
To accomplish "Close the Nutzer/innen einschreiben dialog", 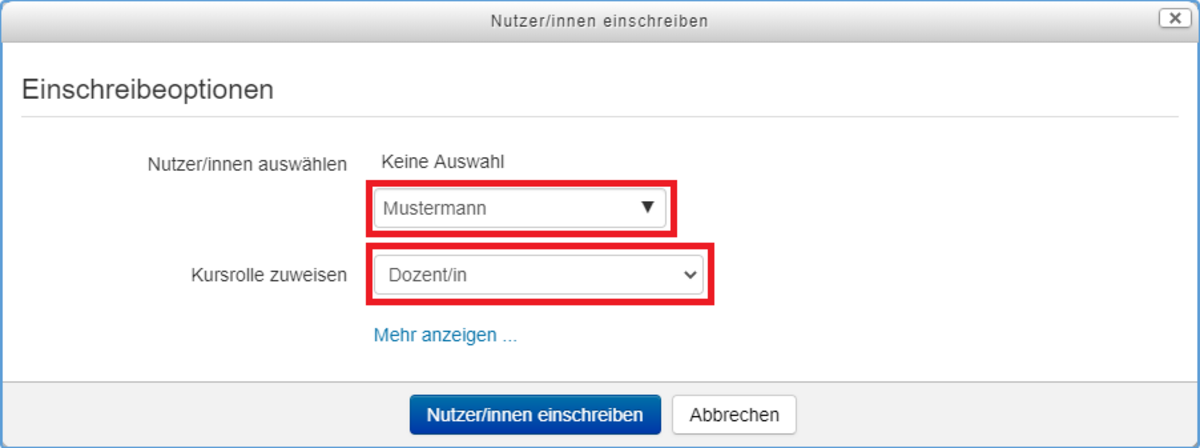I will coord(1171,18).
